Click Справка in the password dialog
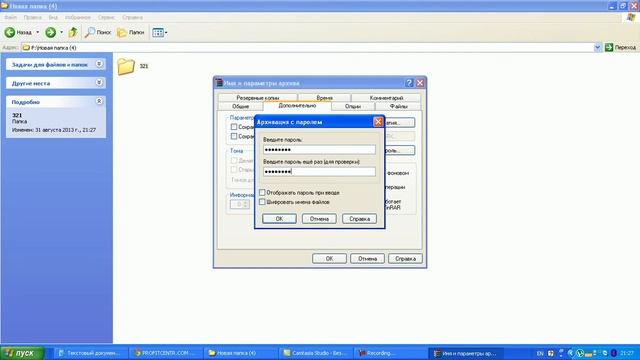The width and height of the screenshot is (640, 360). coord(359,219)
